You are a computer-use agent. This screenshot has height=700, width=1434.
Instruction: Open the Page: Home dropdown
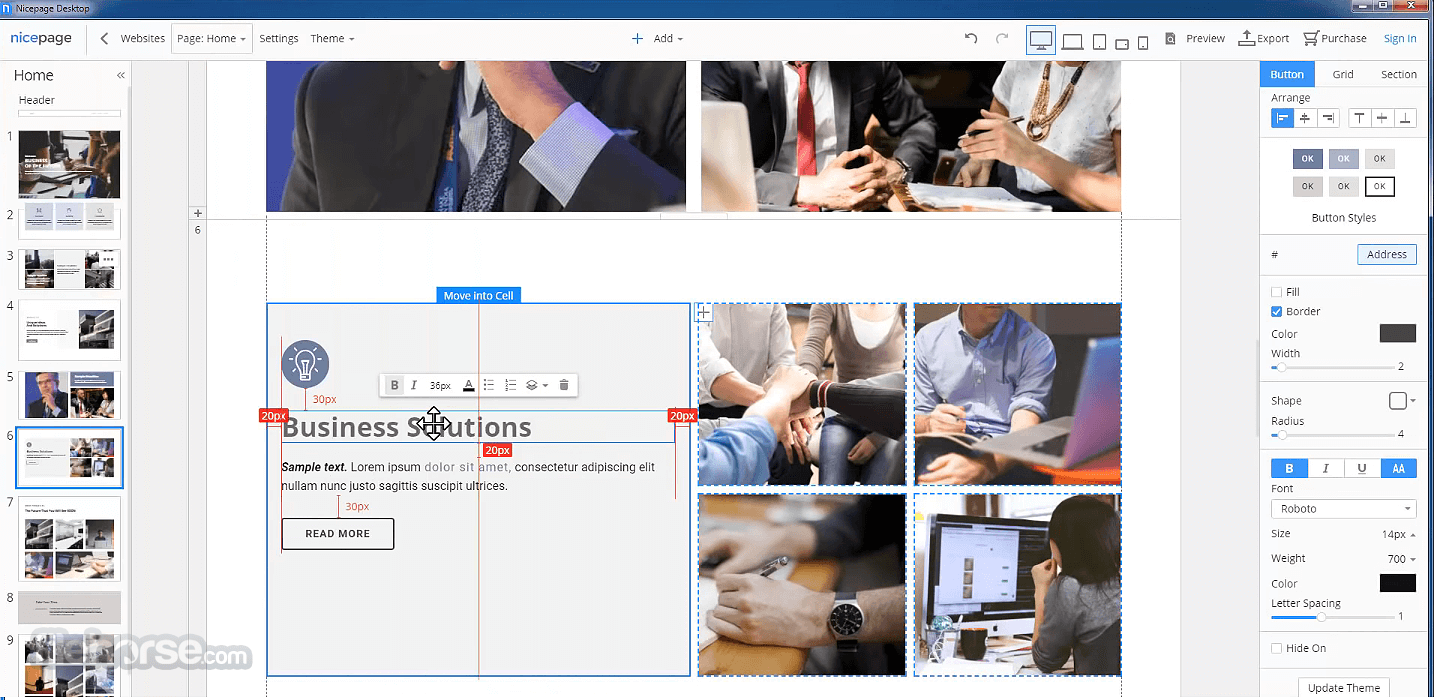(211, 39)
